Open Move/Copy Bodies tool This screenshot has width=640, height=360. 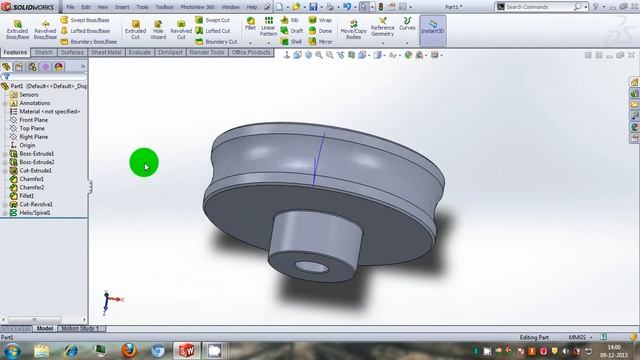(x=353, y=30)
